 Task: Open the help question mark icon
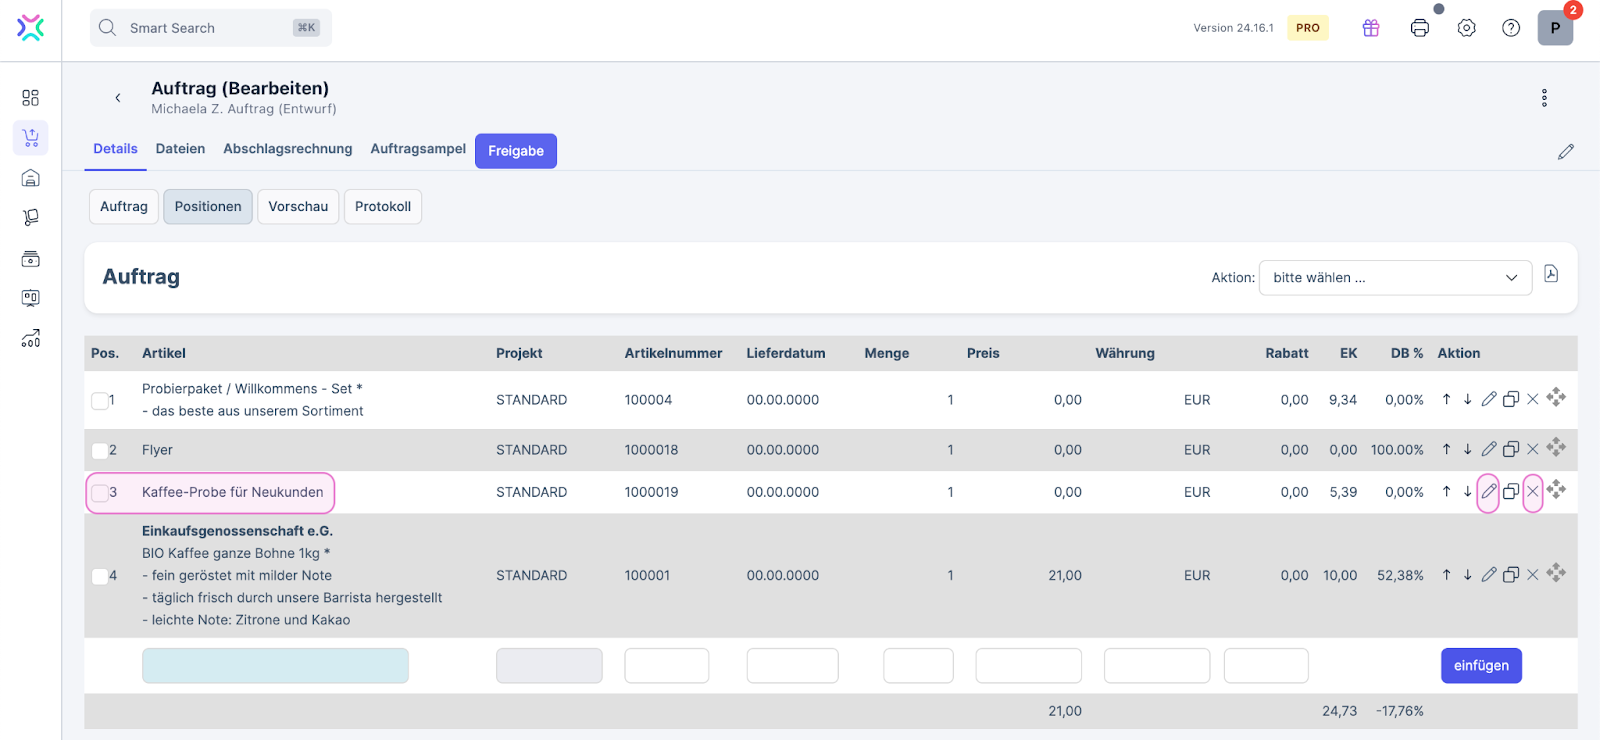tap(1511, 28)
